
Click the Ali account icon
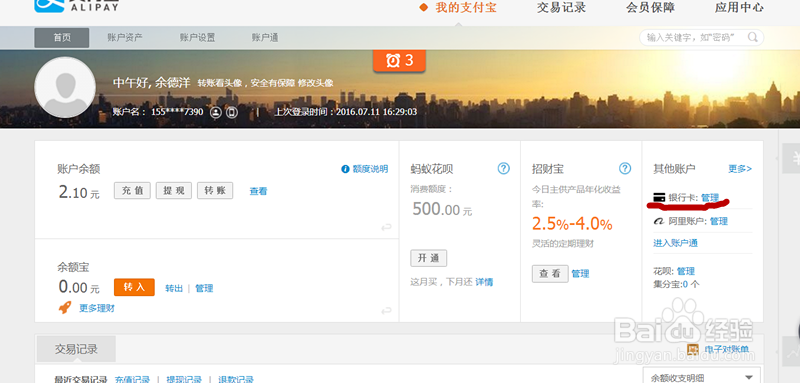[659, 221]
